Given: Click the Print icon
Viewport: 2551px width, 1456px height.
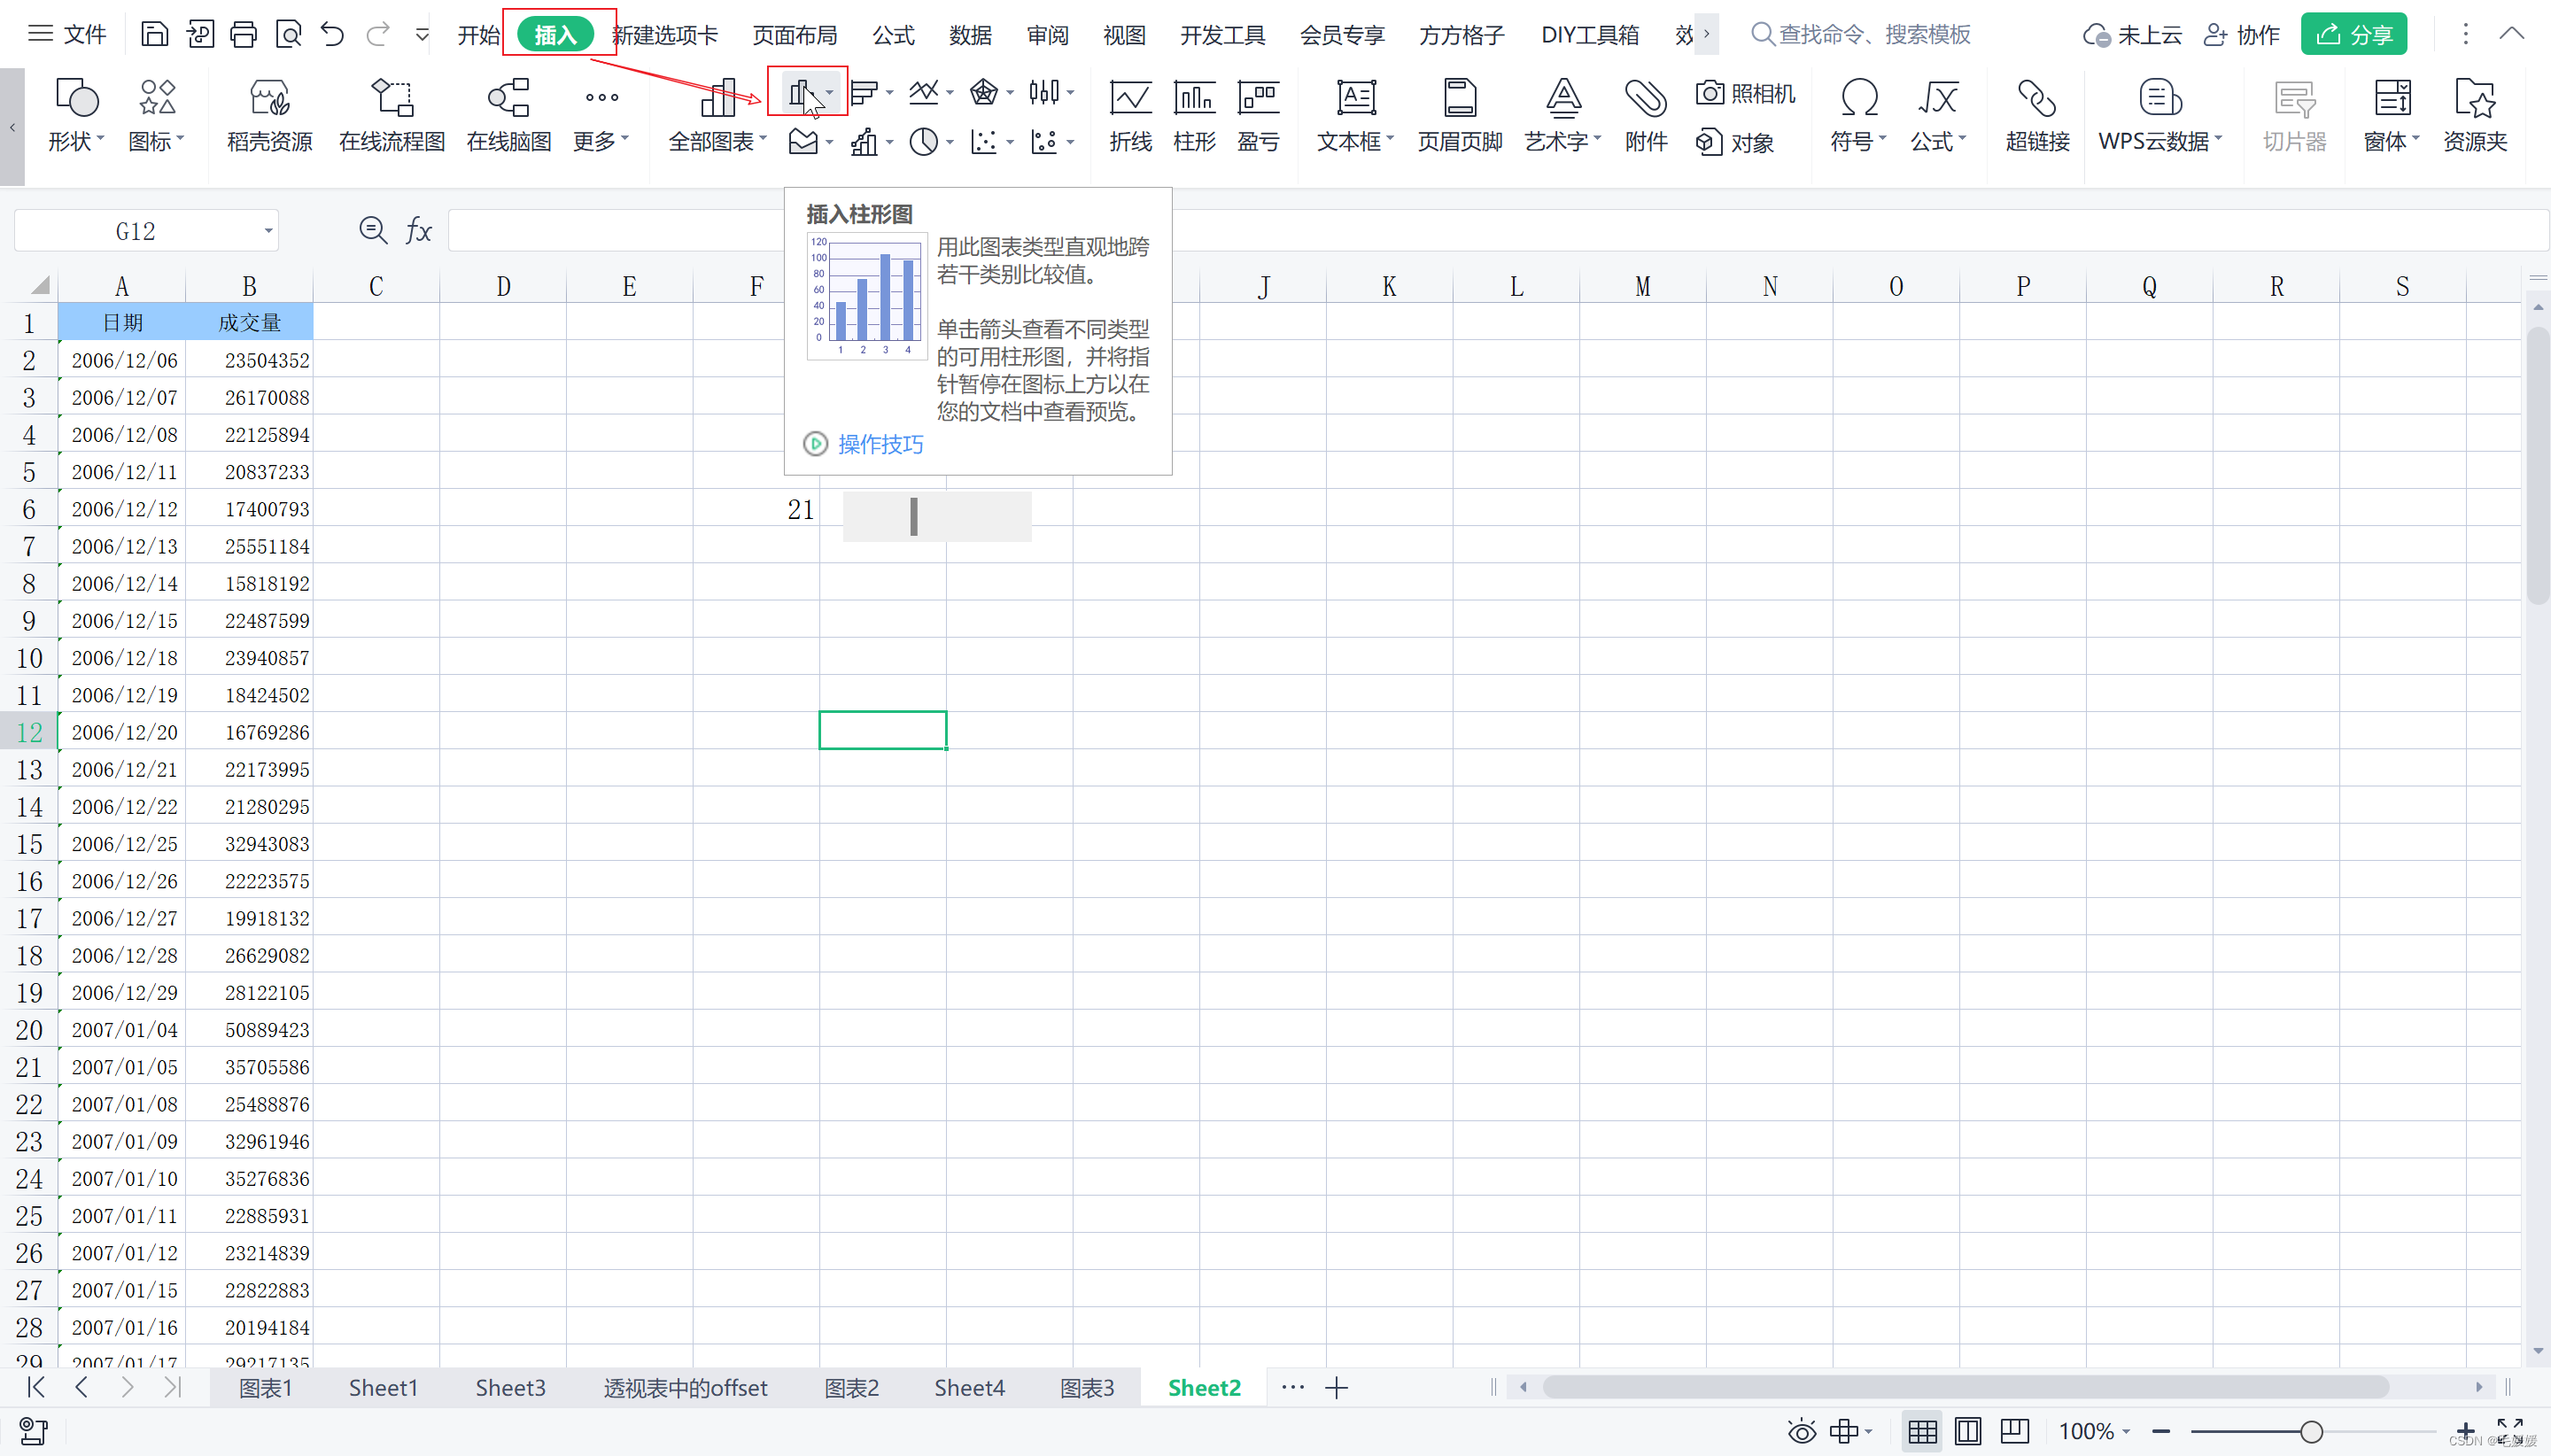Looking at the screenshot, I should pyautogui.click(x=243, y=35).
